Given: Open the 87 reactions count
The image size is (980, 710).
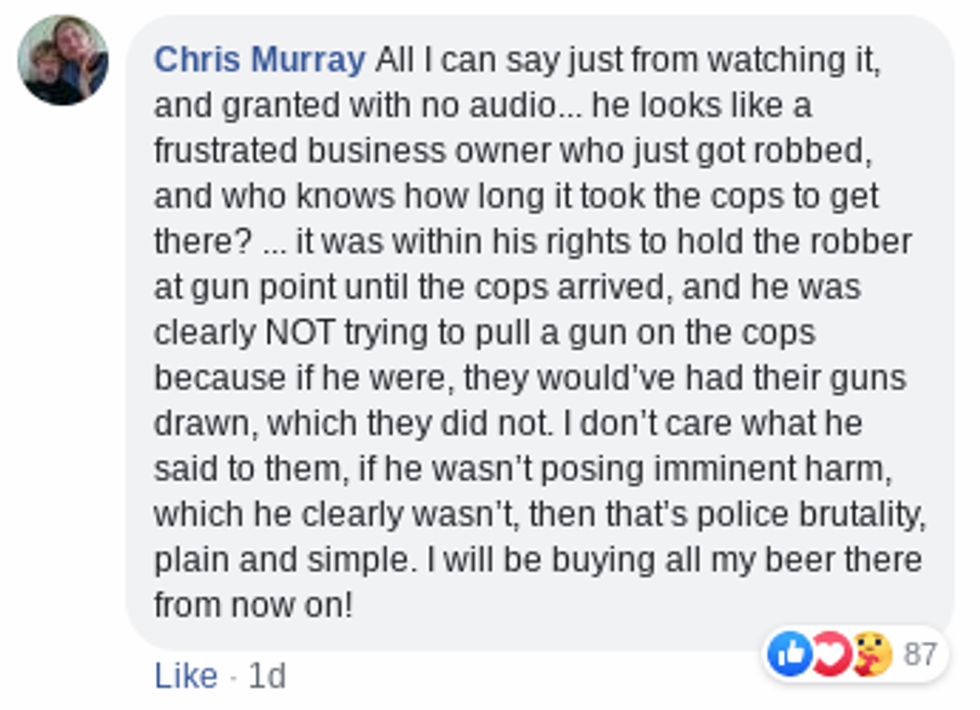Looking at the screenshot, I should coord(920,655).
